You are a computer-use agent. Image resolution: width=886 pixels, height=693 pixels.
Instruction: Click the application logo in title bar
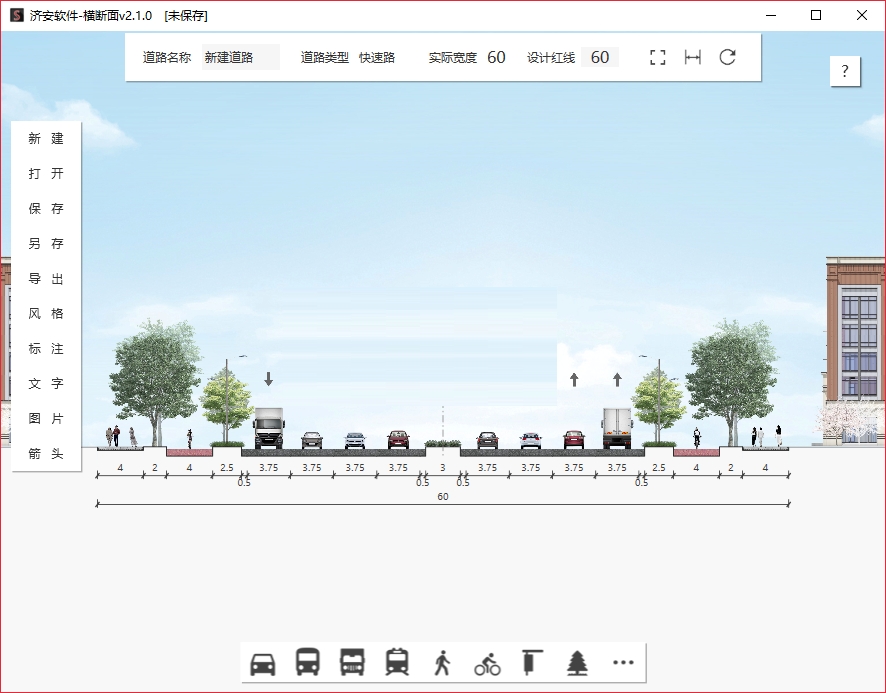(x=17, y=15)
